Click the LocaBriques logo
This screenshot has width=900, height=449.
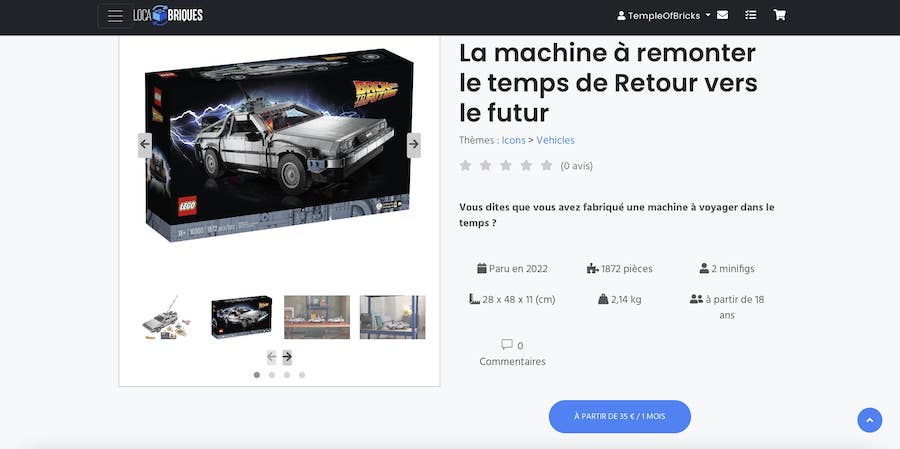(x=168, y=16)
